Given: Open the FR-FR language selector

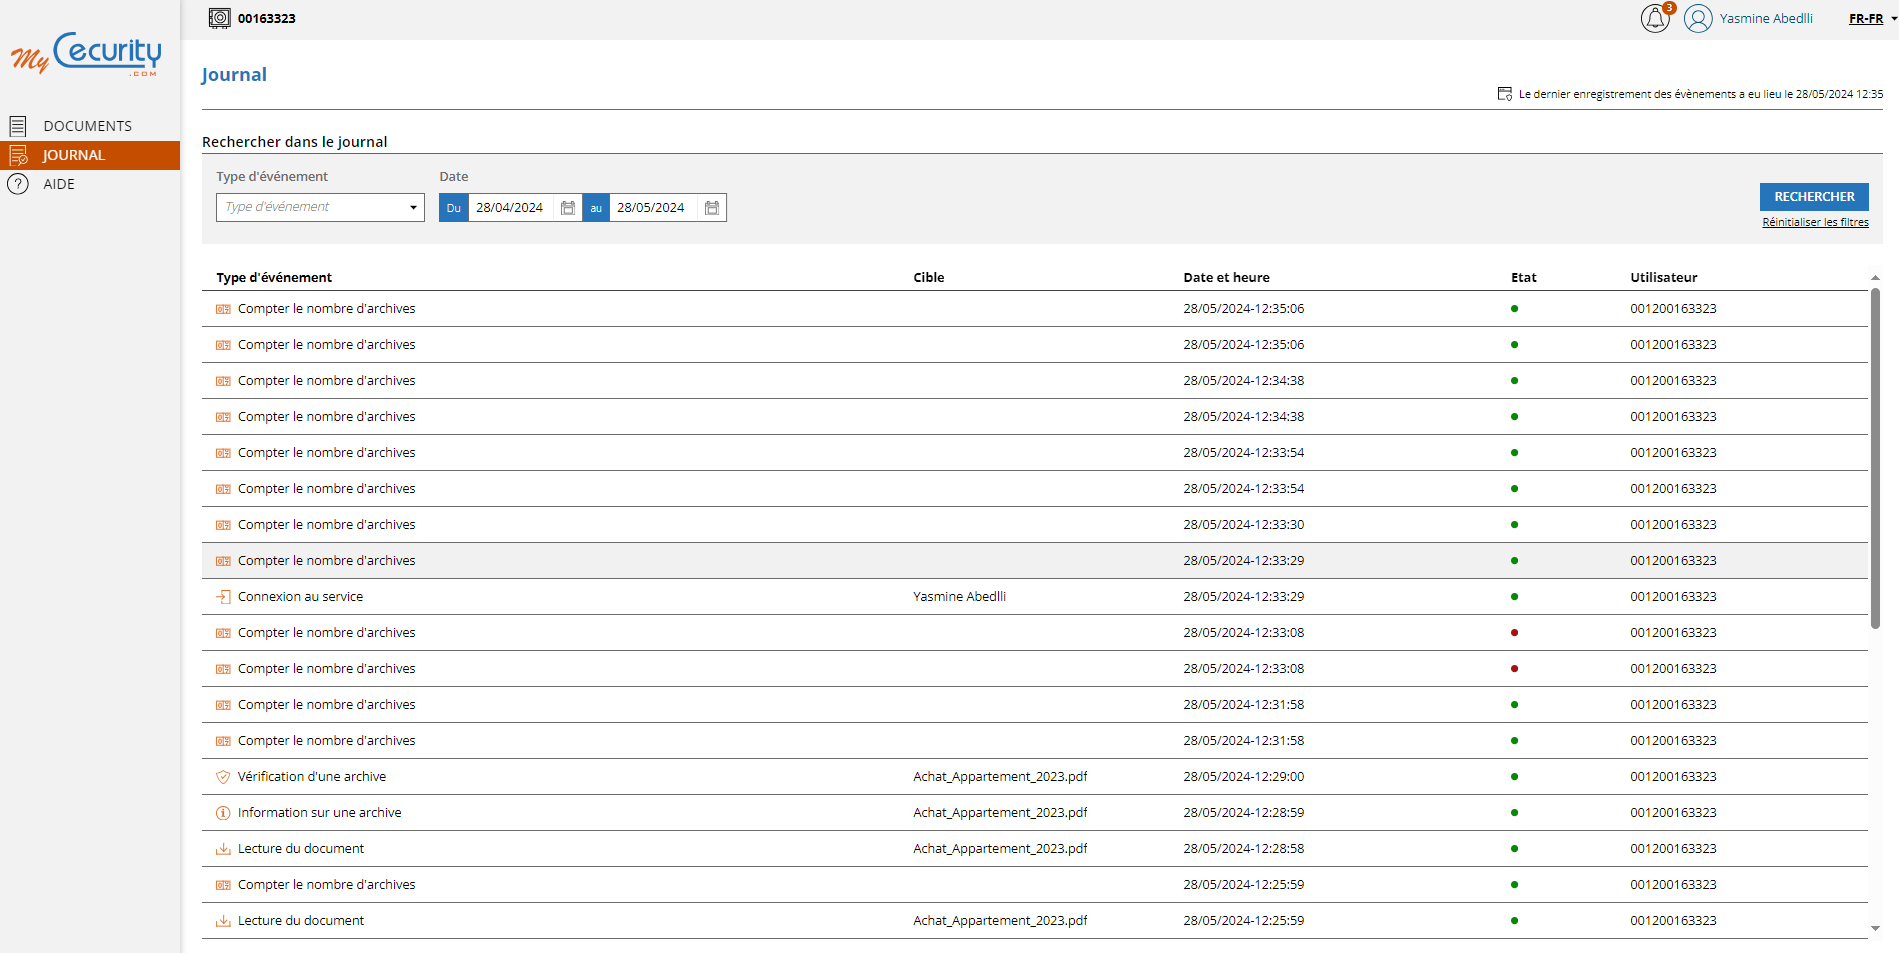Looking at the screenshot, I should [x=1872, y=19].
